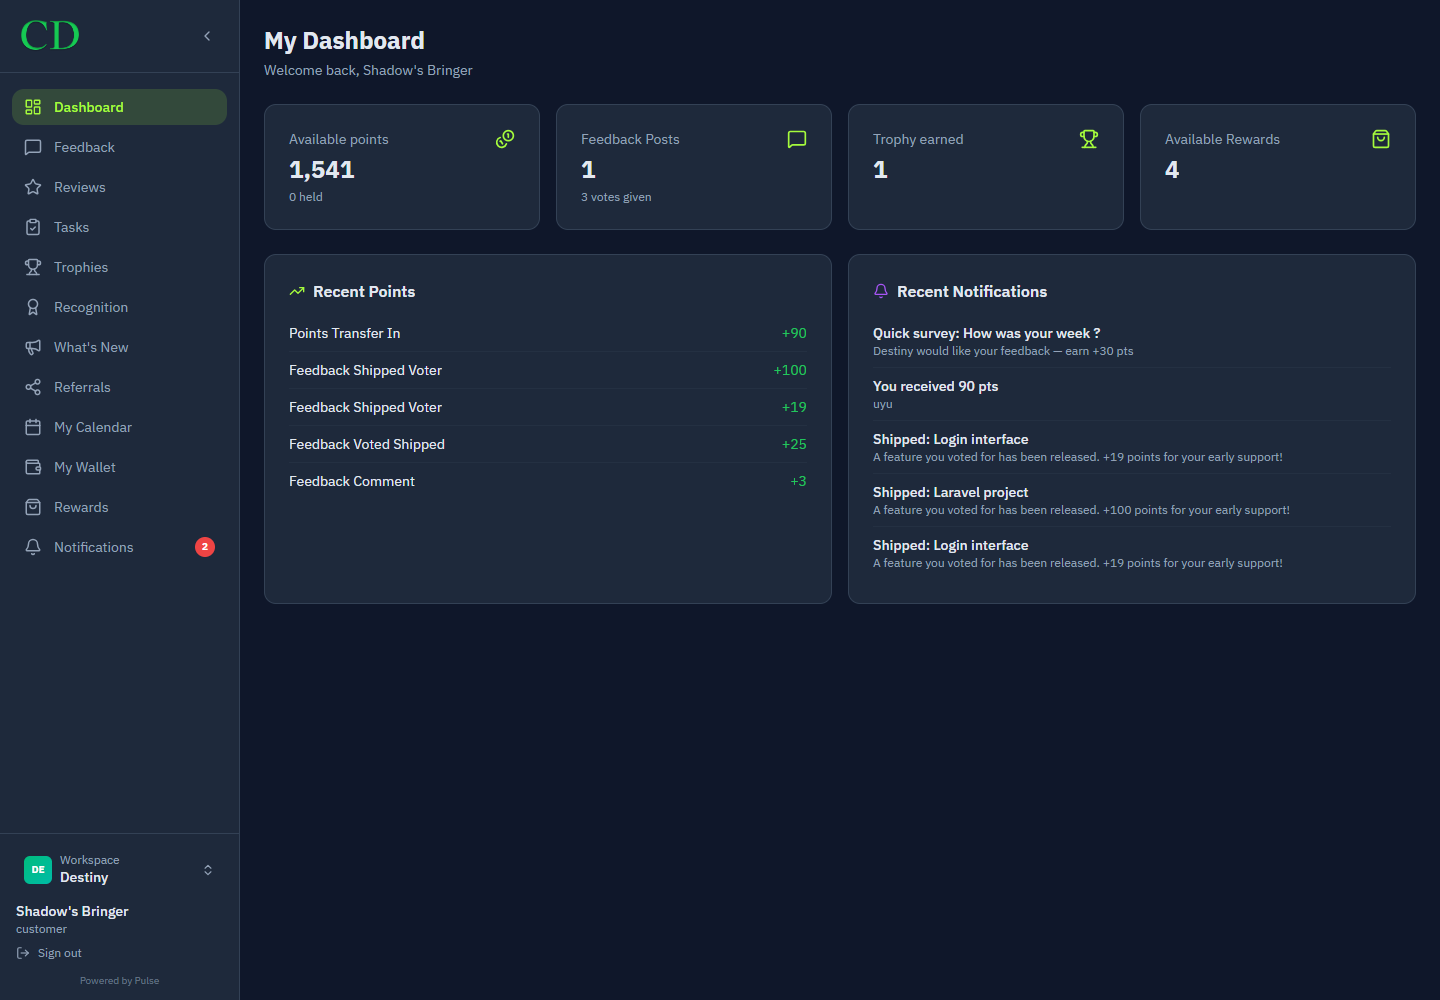Image resolution: width=1440 pixels, height=1000 pixels.
Task: Click the My Calendar icon
Action: click(x=33, y=427)
